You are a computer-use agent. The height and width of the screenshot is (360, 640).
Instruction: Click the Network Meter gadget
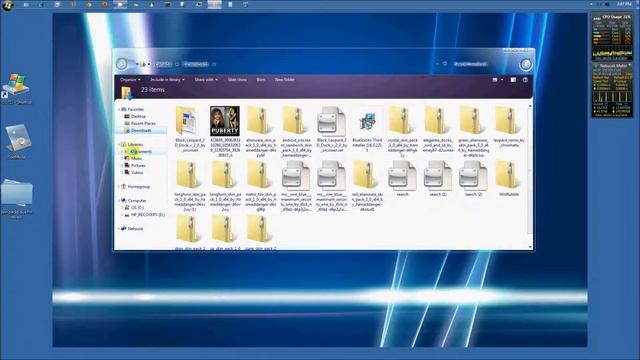(x=612, y=90)
